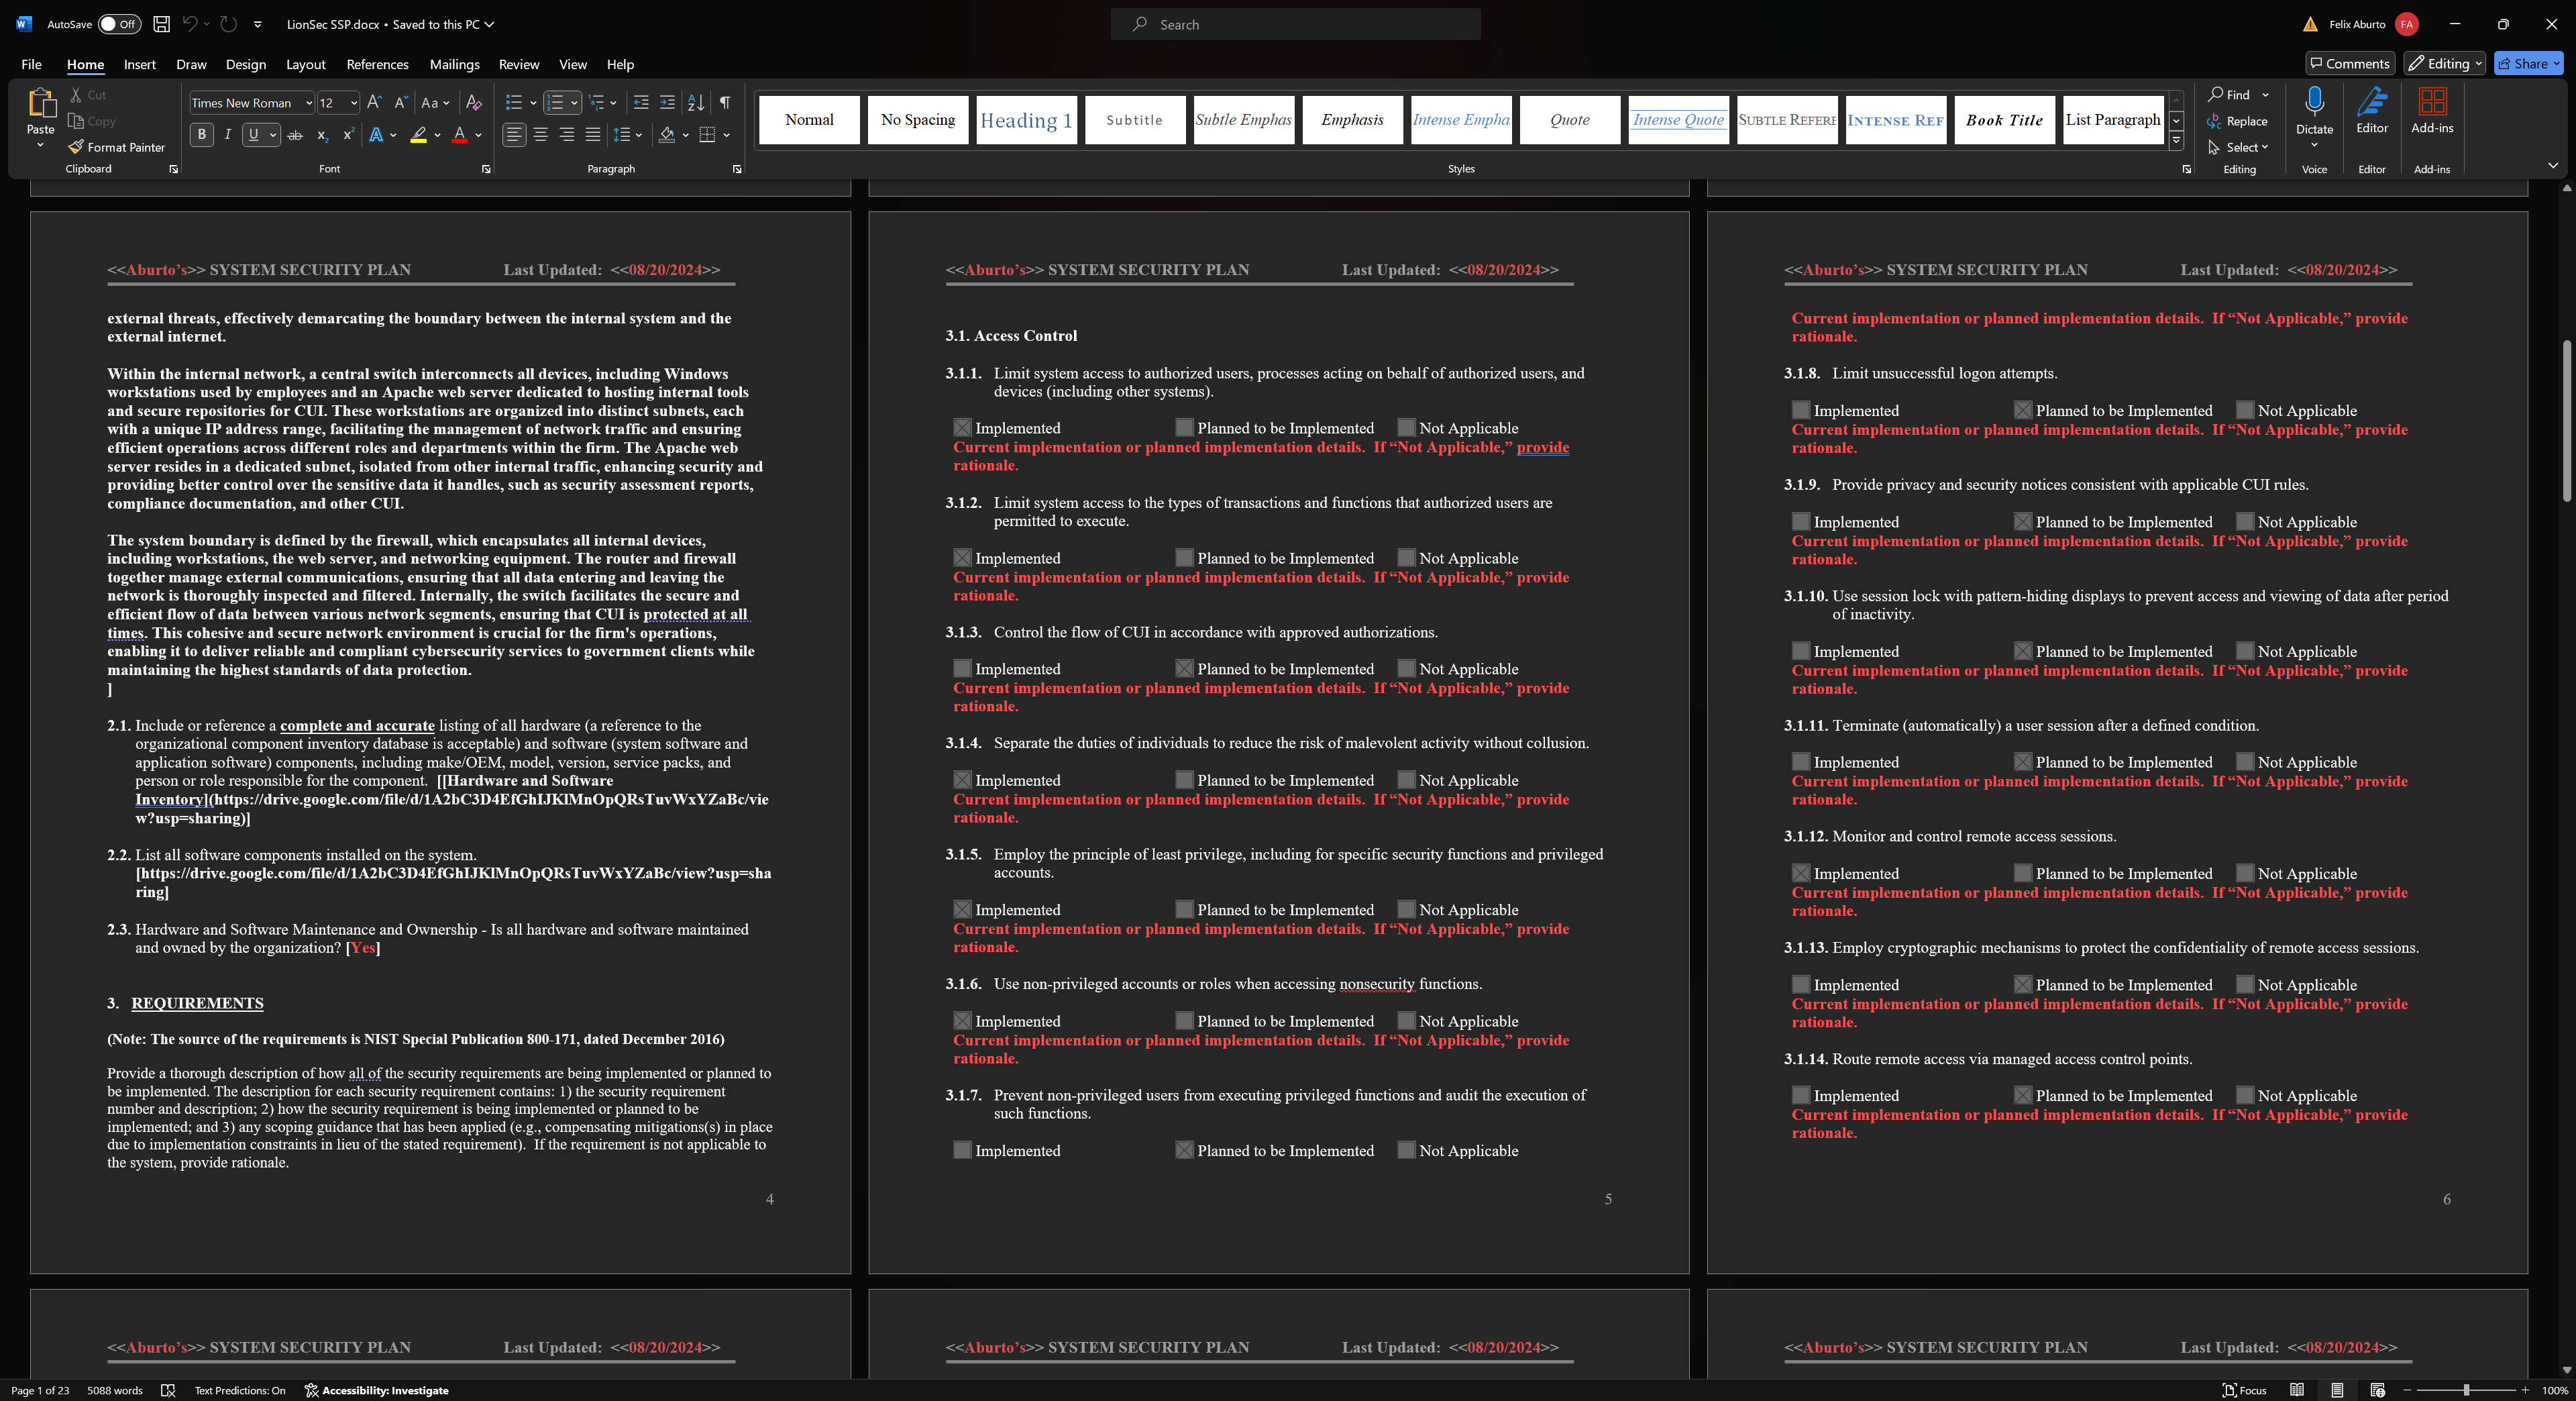Toggle Italic formatting

(x=227, y=135)
